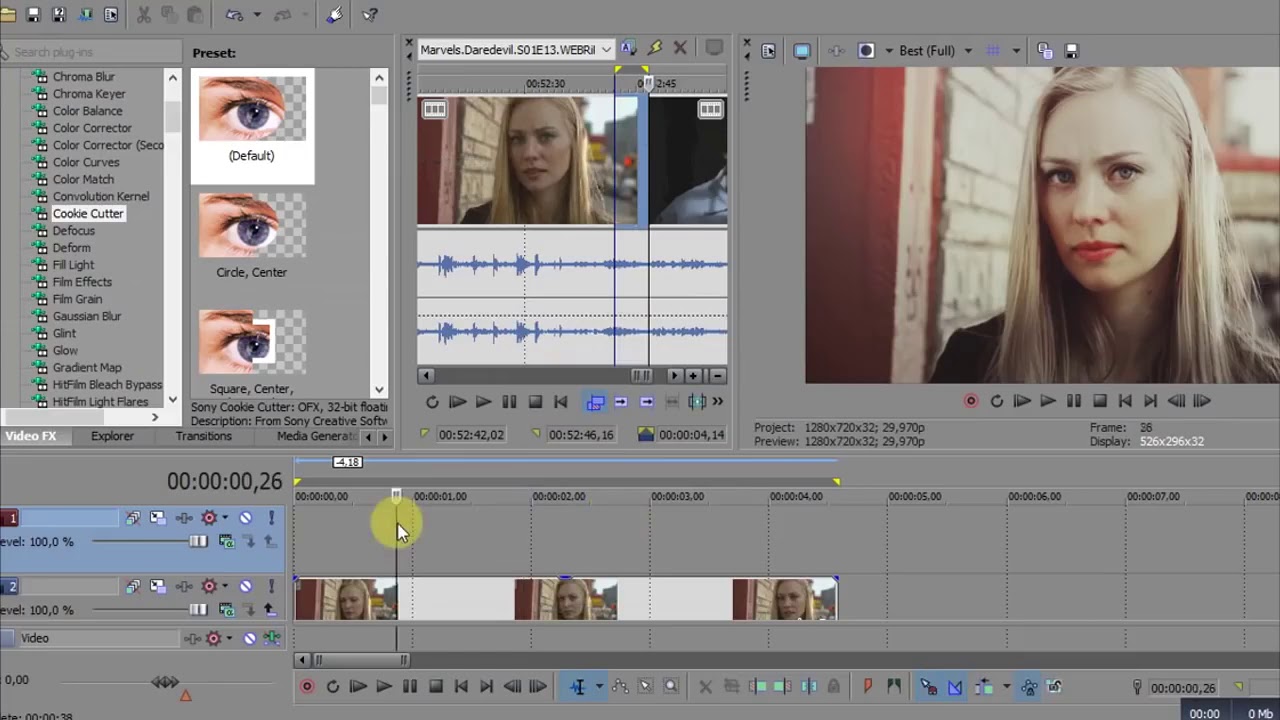The width and height of the screenshot is (1280, 720).
Task: Select the Normal Edit tool
Action: click(x=577, y=687)
